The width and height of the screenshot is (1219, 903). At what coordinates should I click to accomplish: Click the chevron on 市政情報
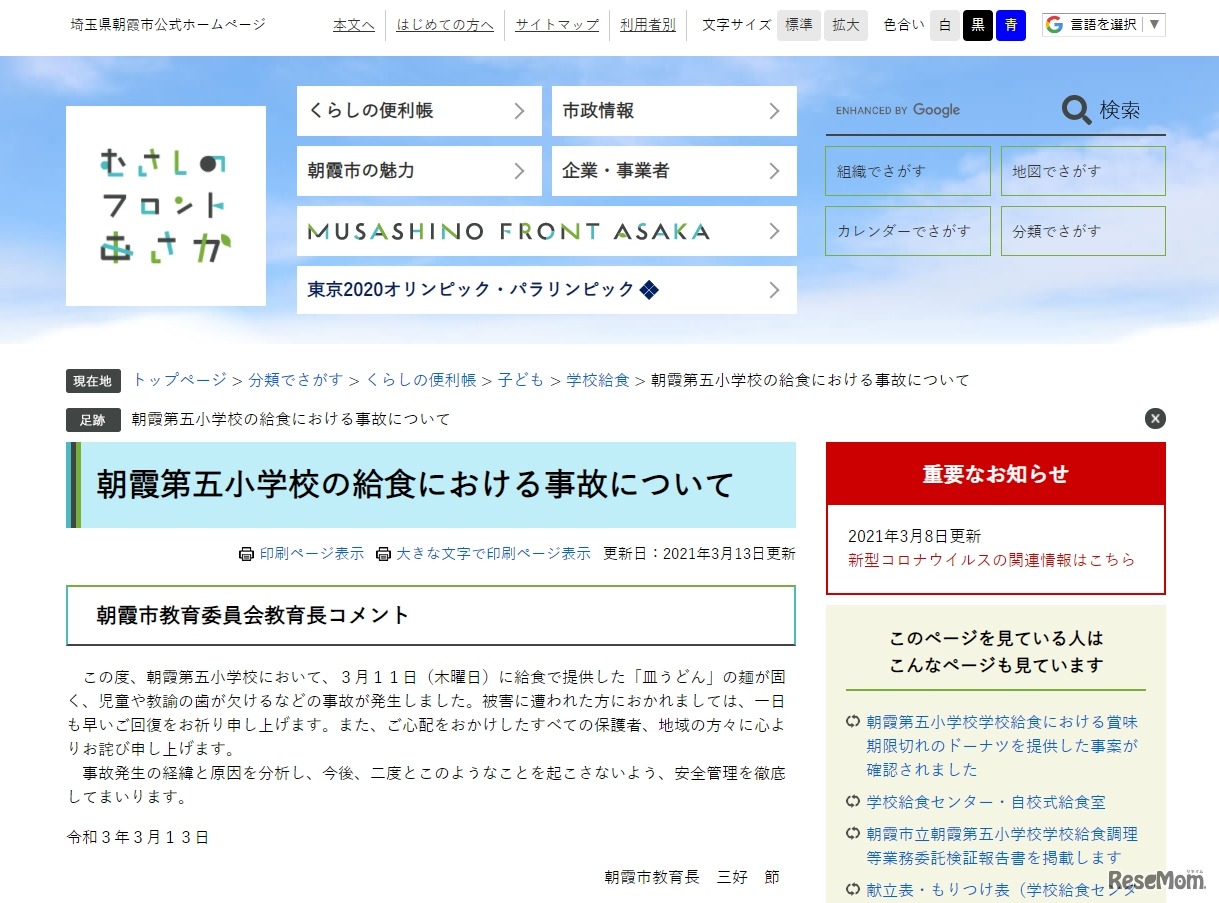pyautogui.click(x=774, y=111)
